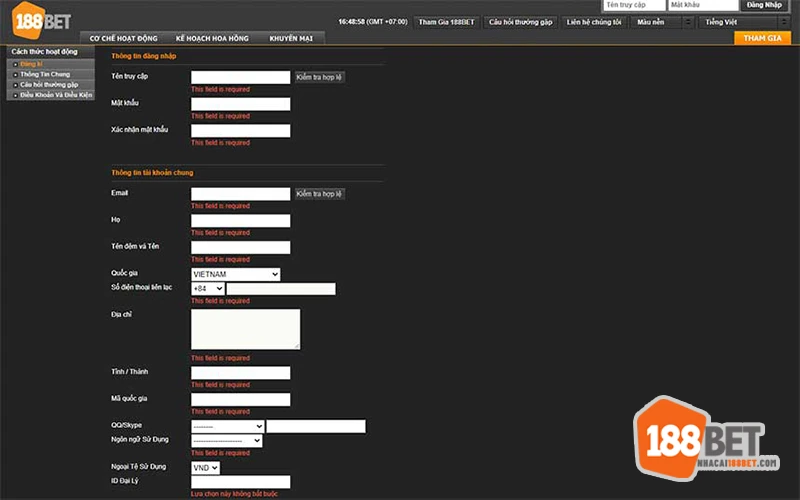Click the Mật khẩu registration field
Viewport: 800px width, 500px height.
240,104
